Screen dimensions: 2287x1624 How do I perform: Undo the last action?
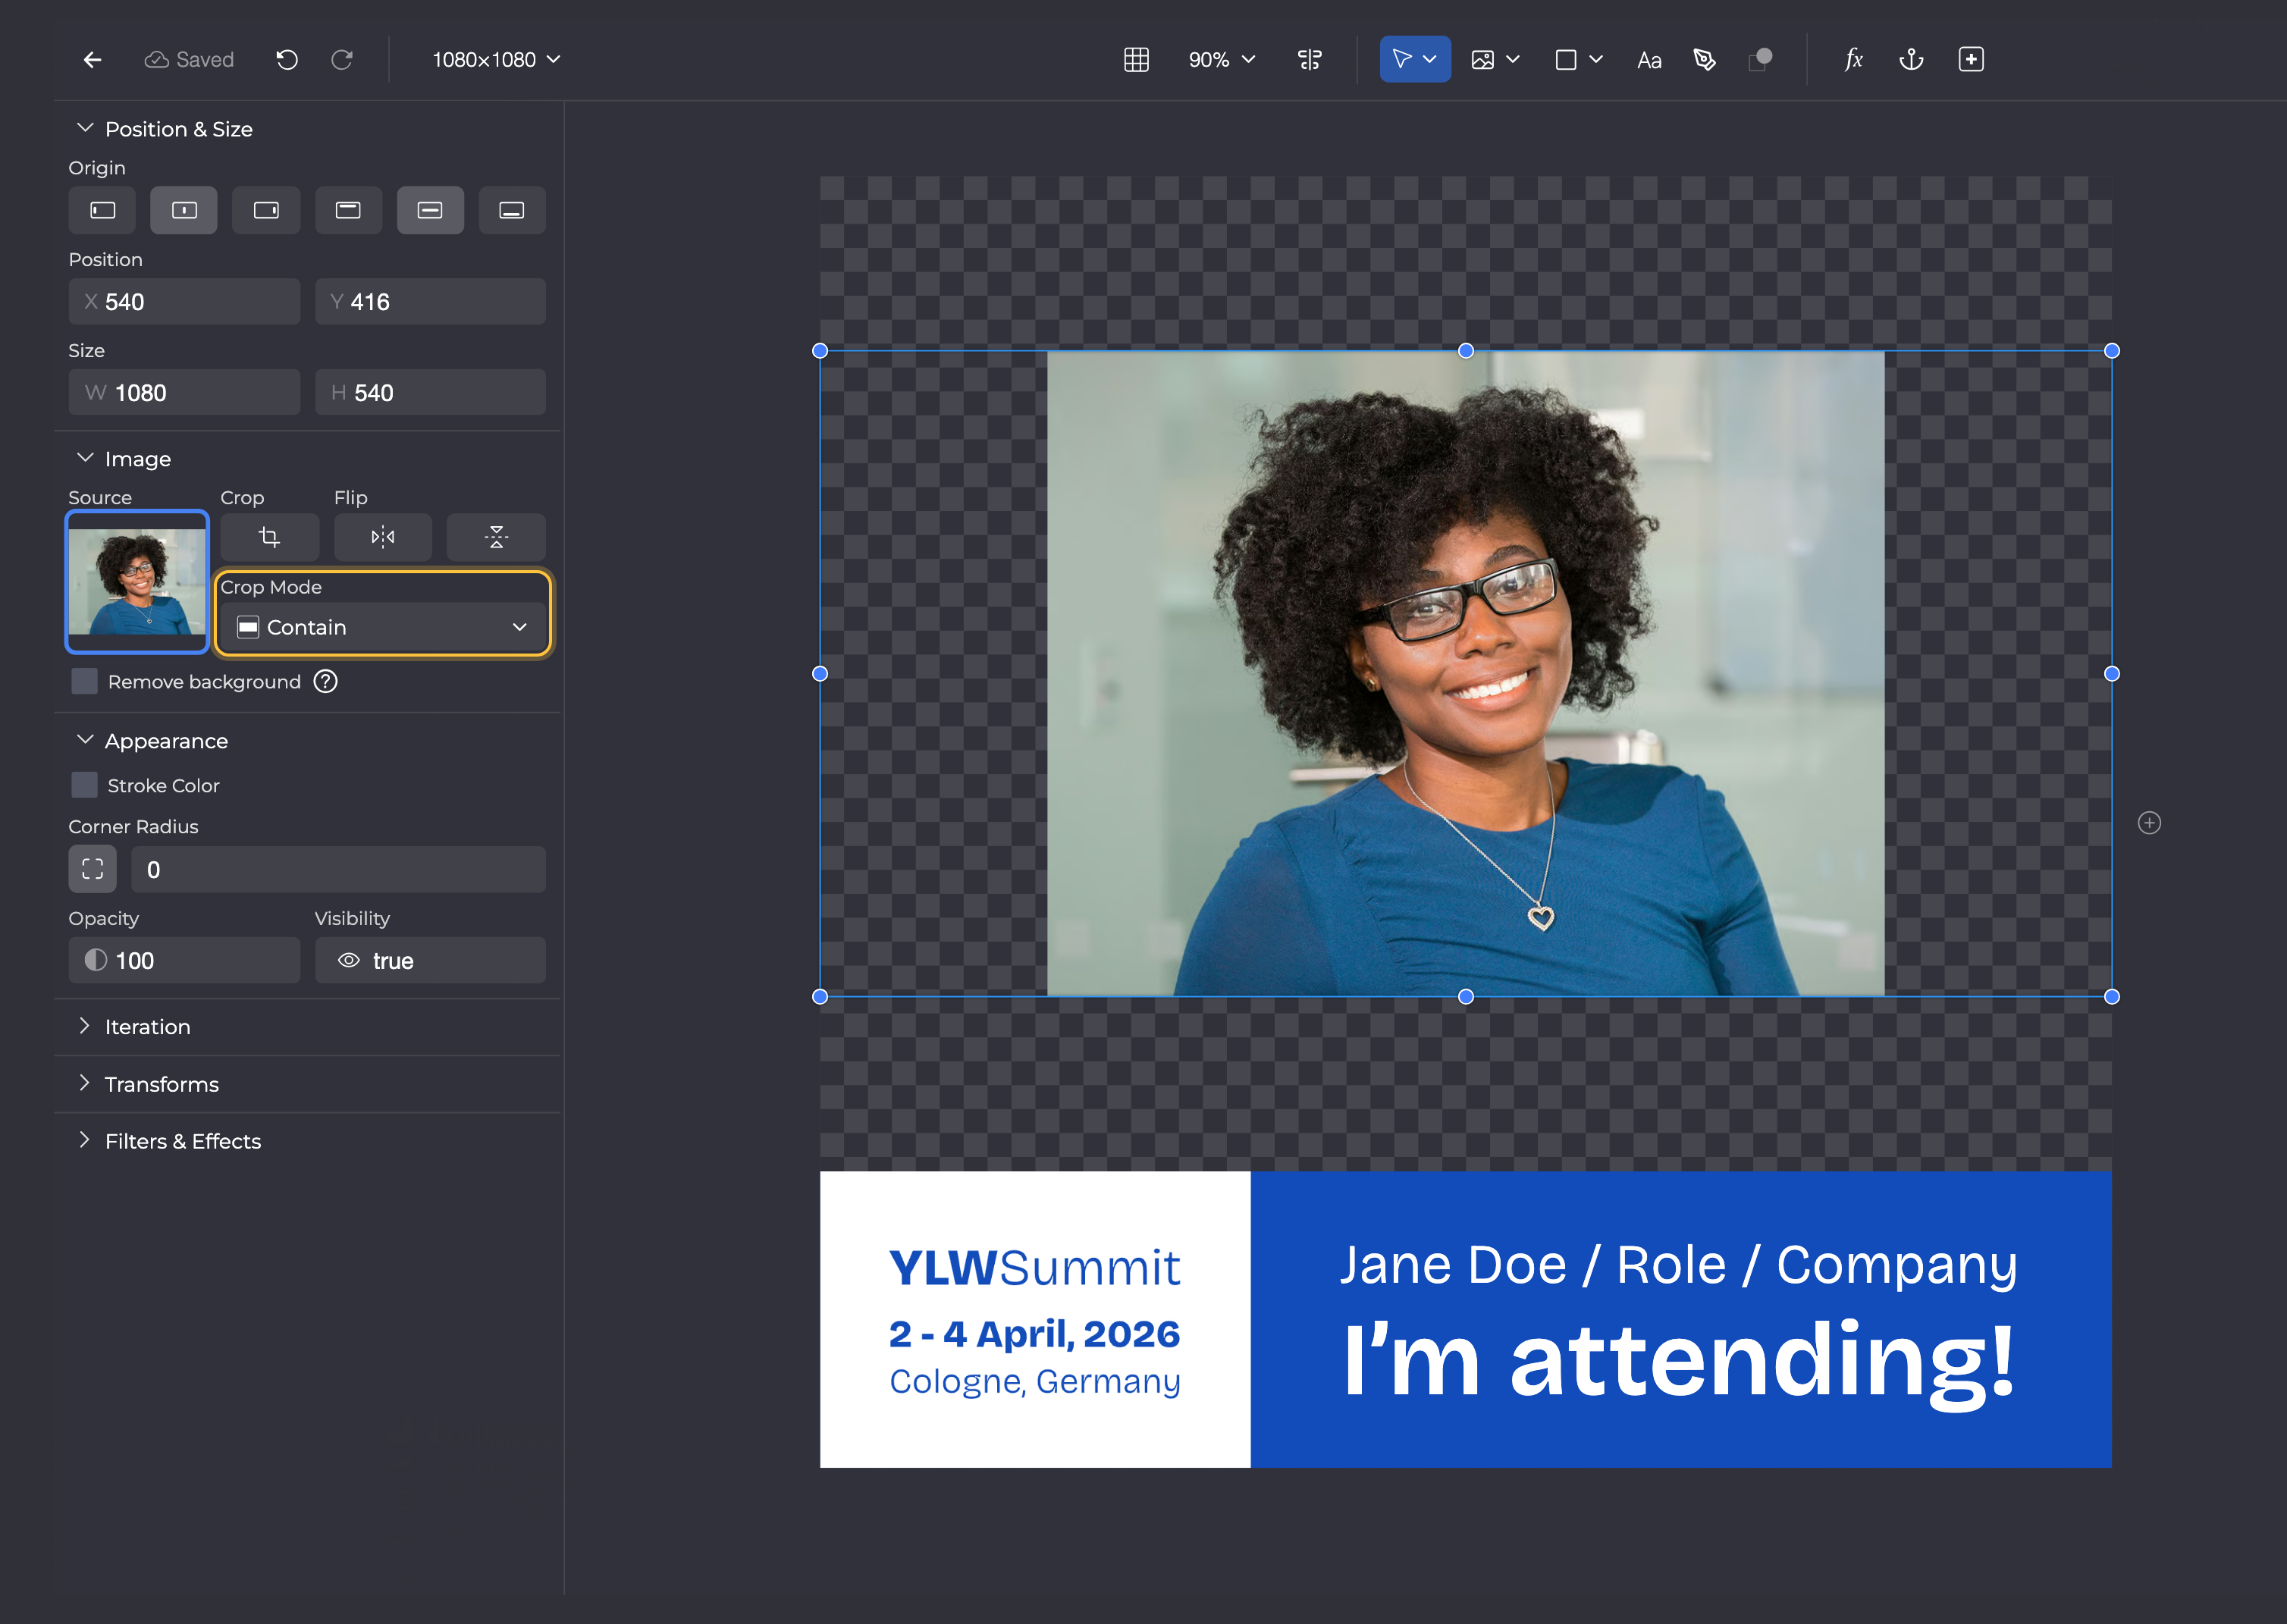287,60
